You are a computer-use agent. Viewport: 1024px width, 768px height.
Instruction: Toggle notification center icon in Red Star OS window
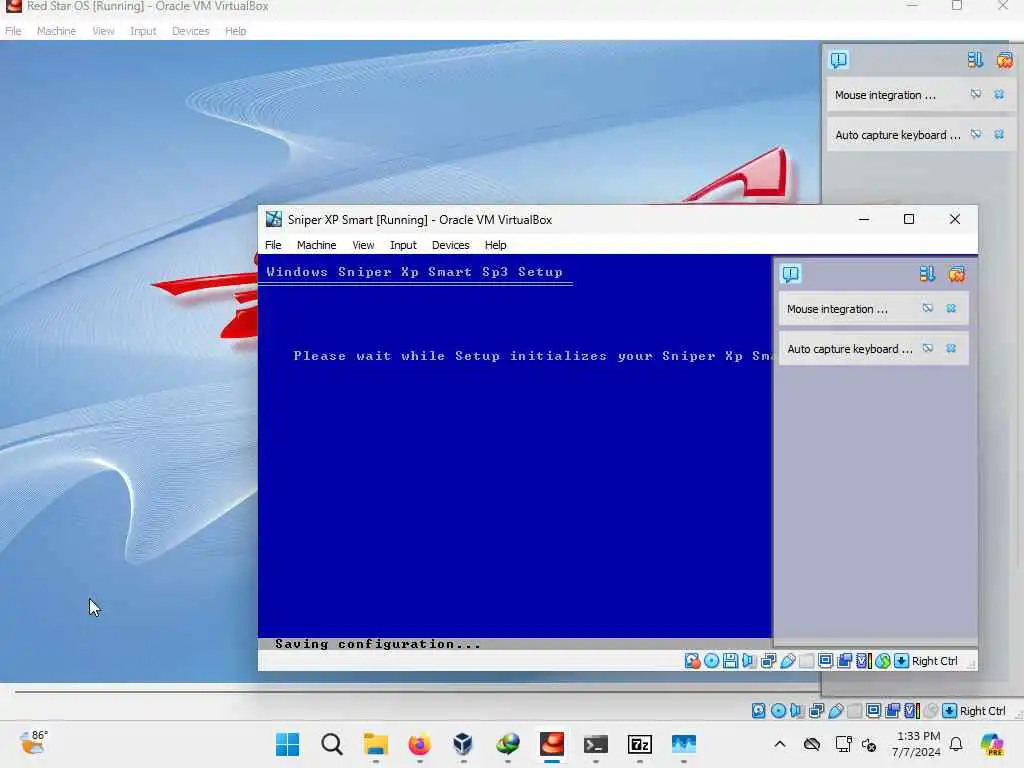[x=839, y=60]
